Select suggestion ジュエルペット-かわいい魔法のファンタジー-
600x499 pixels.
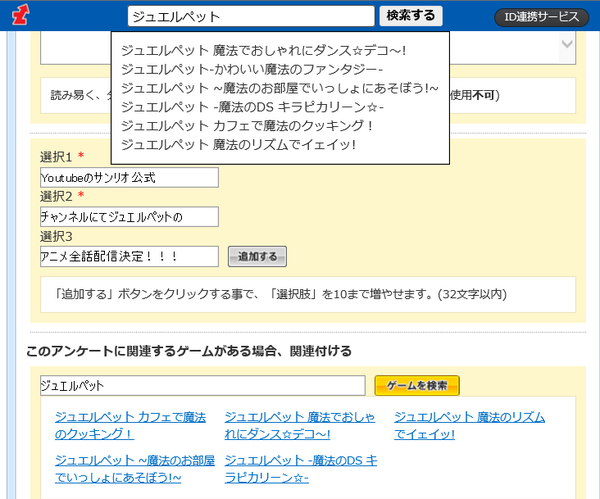click(252, 69)
